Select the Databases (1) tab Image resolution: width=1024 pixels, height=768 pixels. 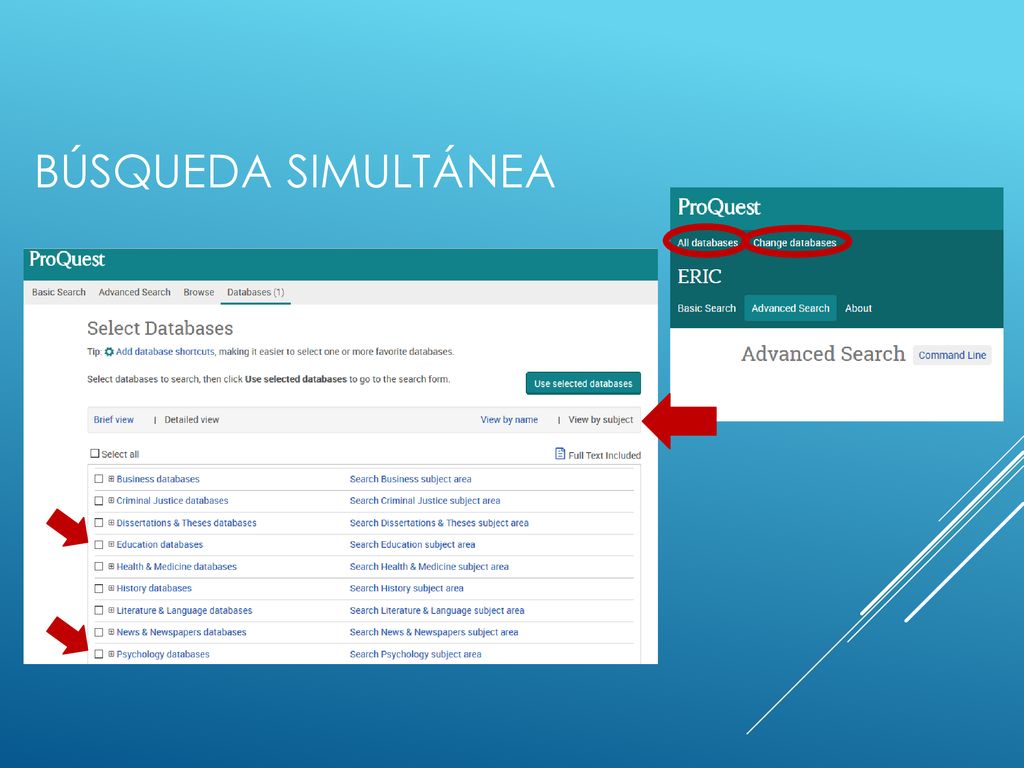point(255,292)
